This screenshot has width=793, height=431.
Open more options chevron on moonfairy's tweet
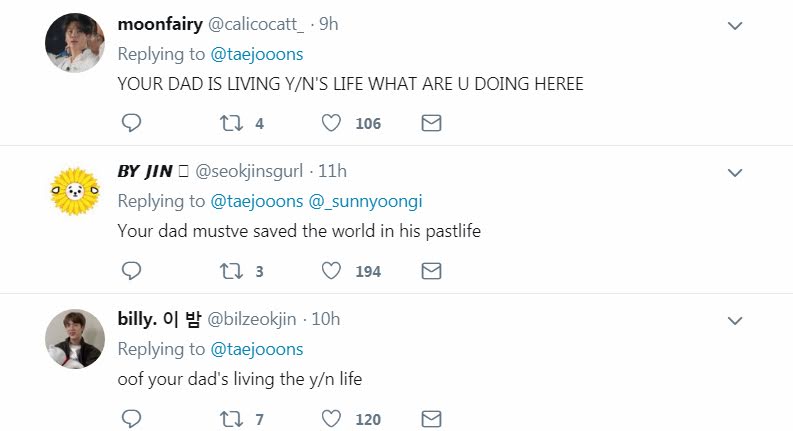point(734,25)
